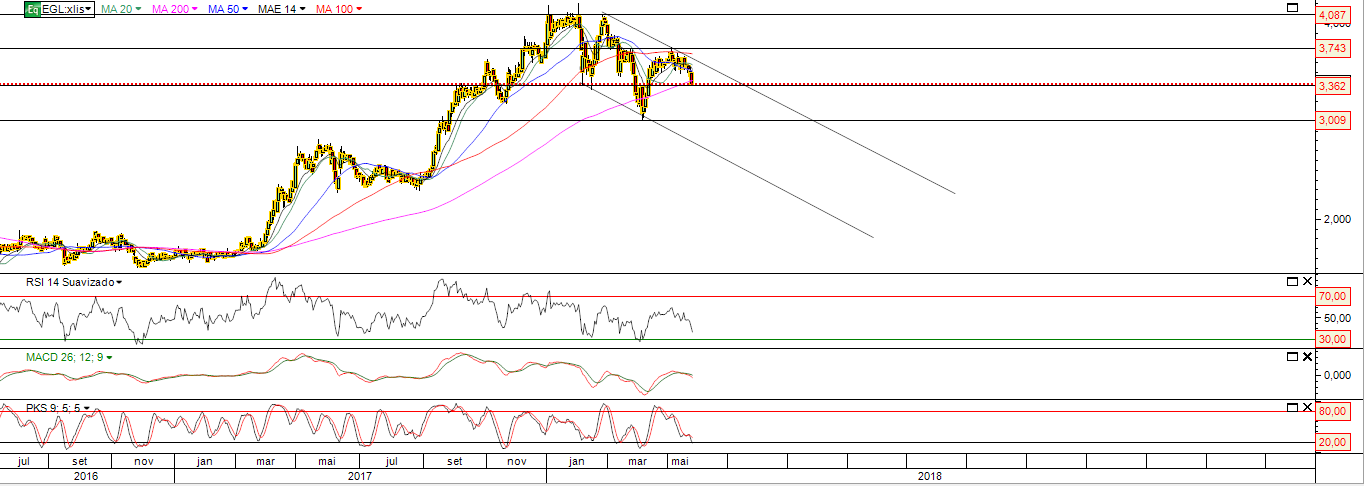Click the 'set' 2016 month marker
1364x486 pixels.
80,462
